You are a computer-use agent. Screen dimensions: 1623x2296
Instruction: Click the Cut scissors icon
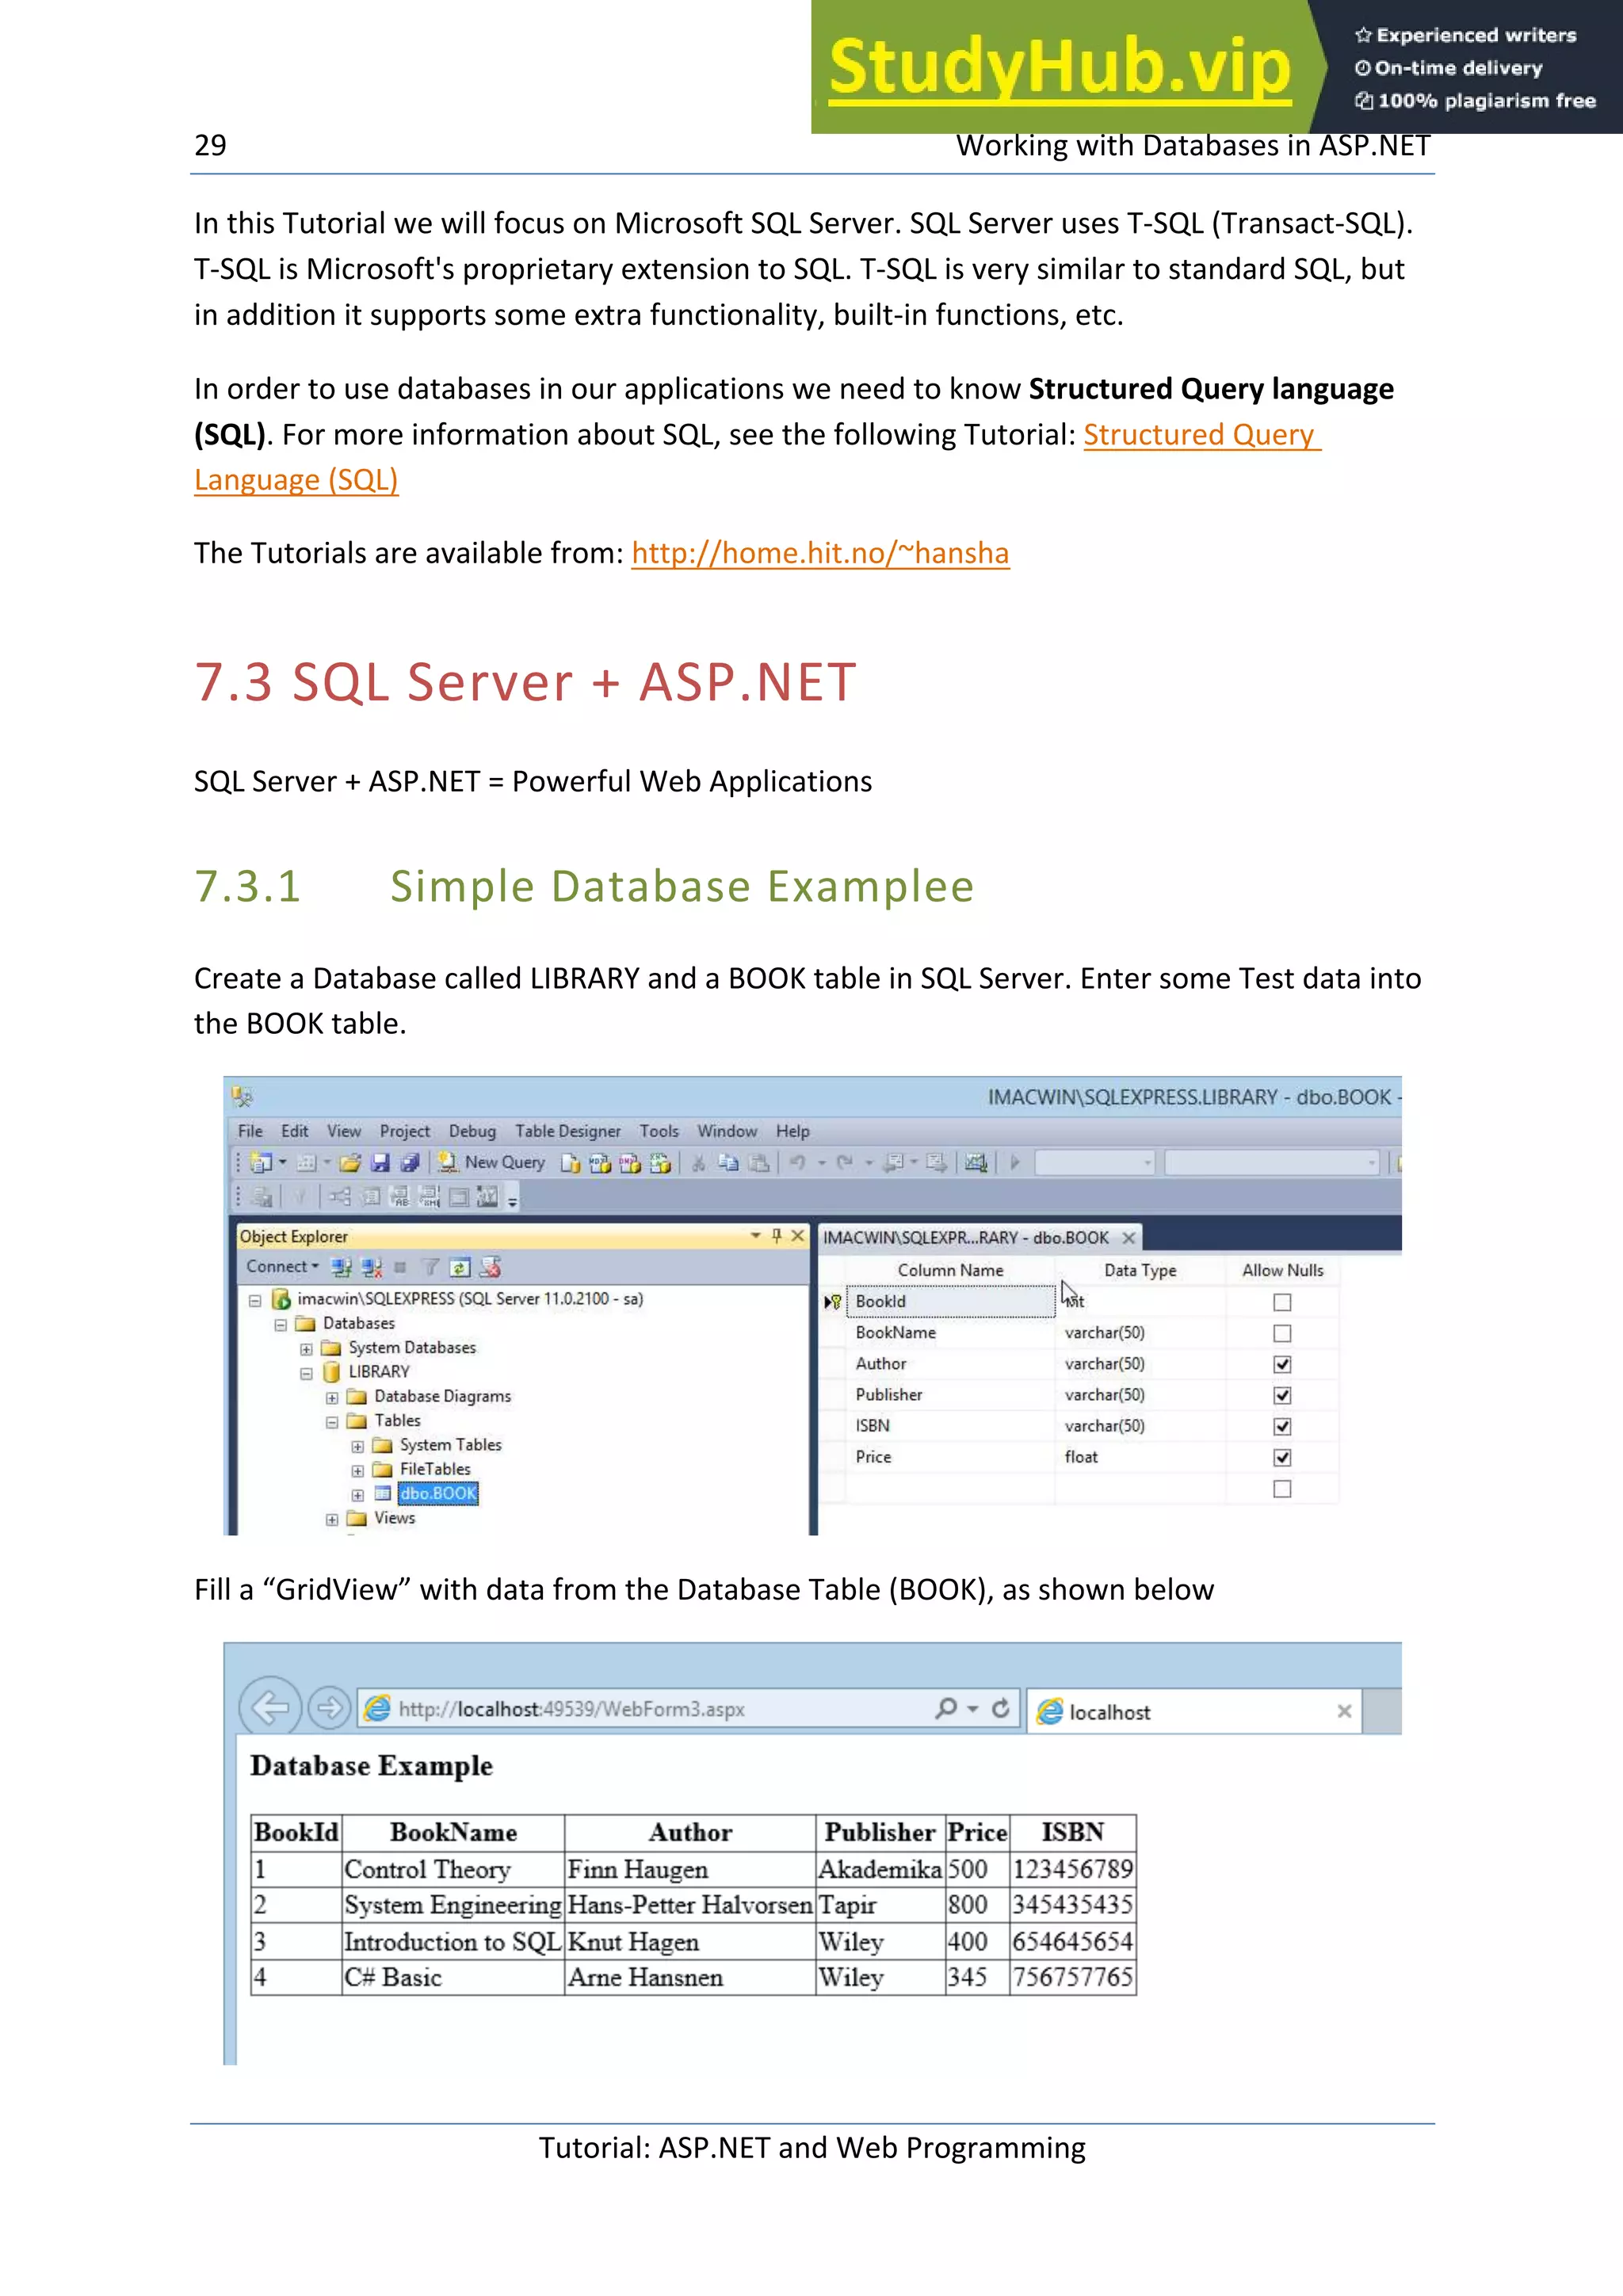click(x=698, y=1162)
